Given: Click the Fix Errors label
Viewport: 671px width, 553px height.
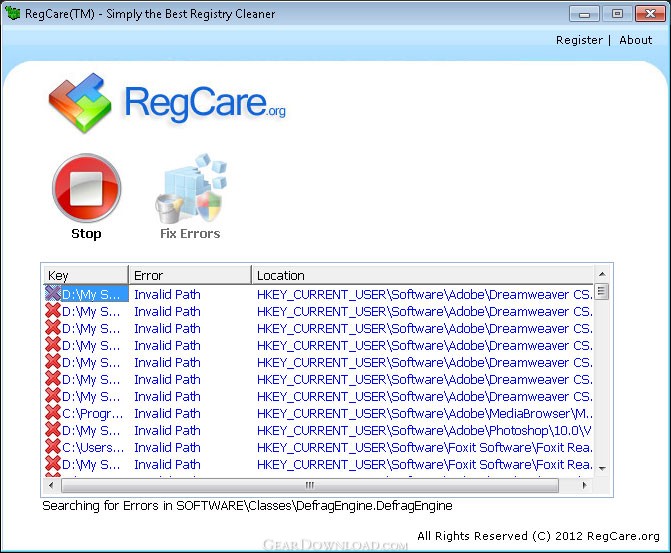Looking at the screenshot, I should [190, 234].
